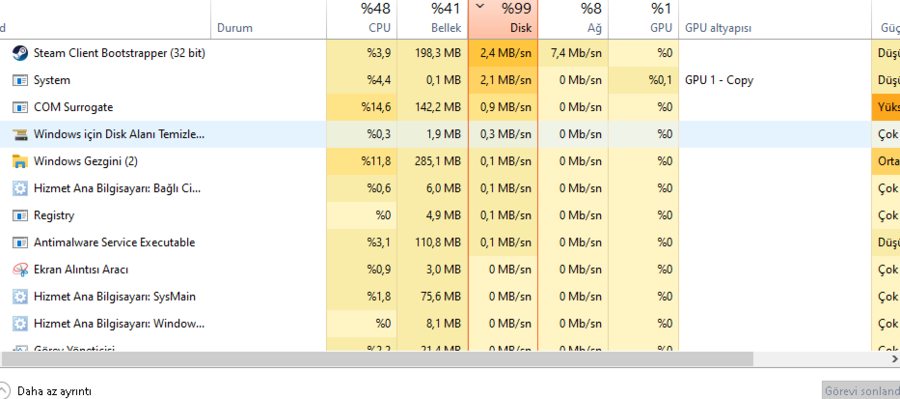
Task: Click GPU 1 - Copy engine cell
Action: pos(719,80)
